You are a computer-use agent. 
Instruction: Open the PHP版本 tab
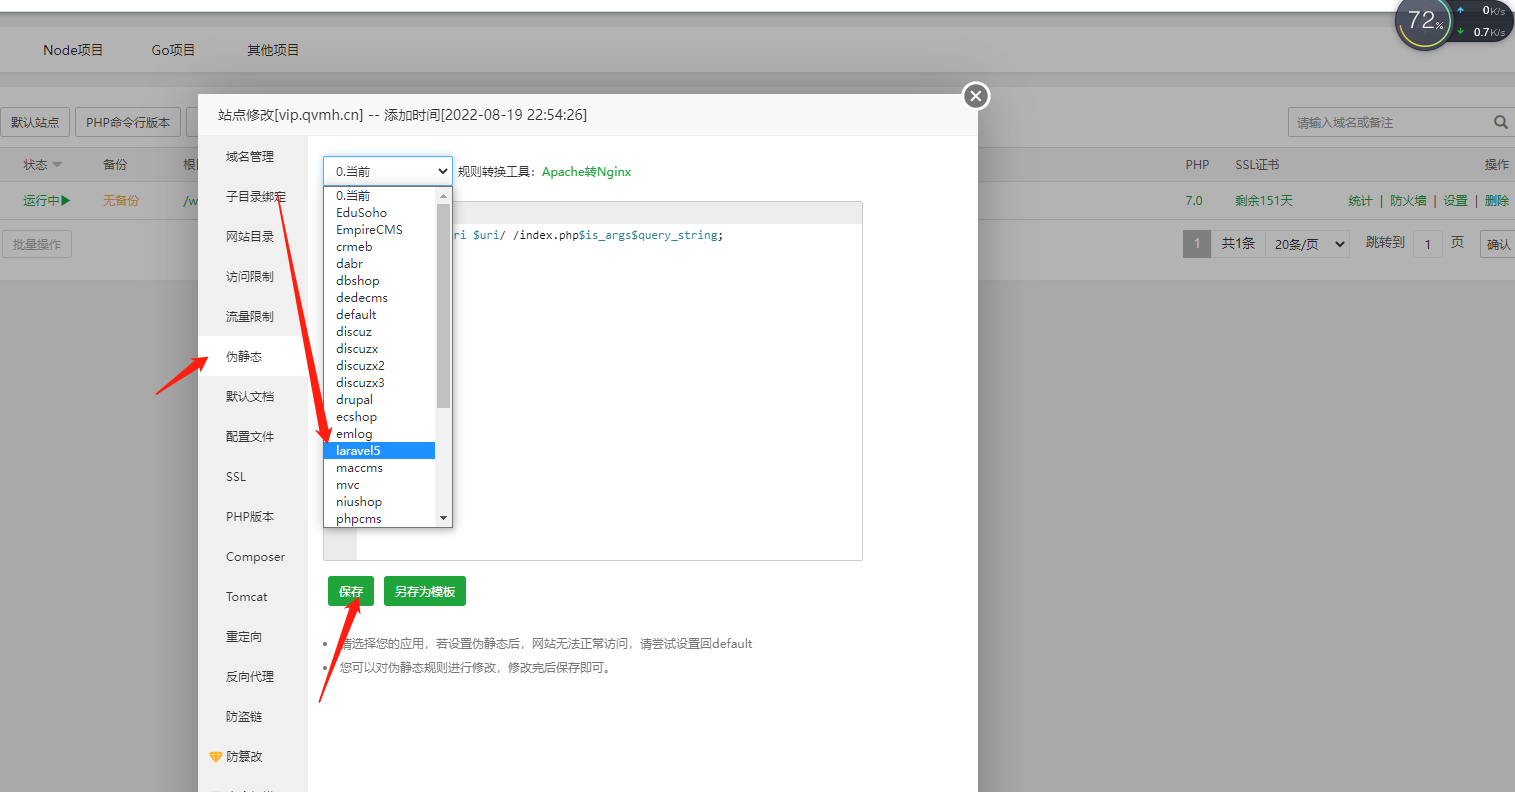252,517
